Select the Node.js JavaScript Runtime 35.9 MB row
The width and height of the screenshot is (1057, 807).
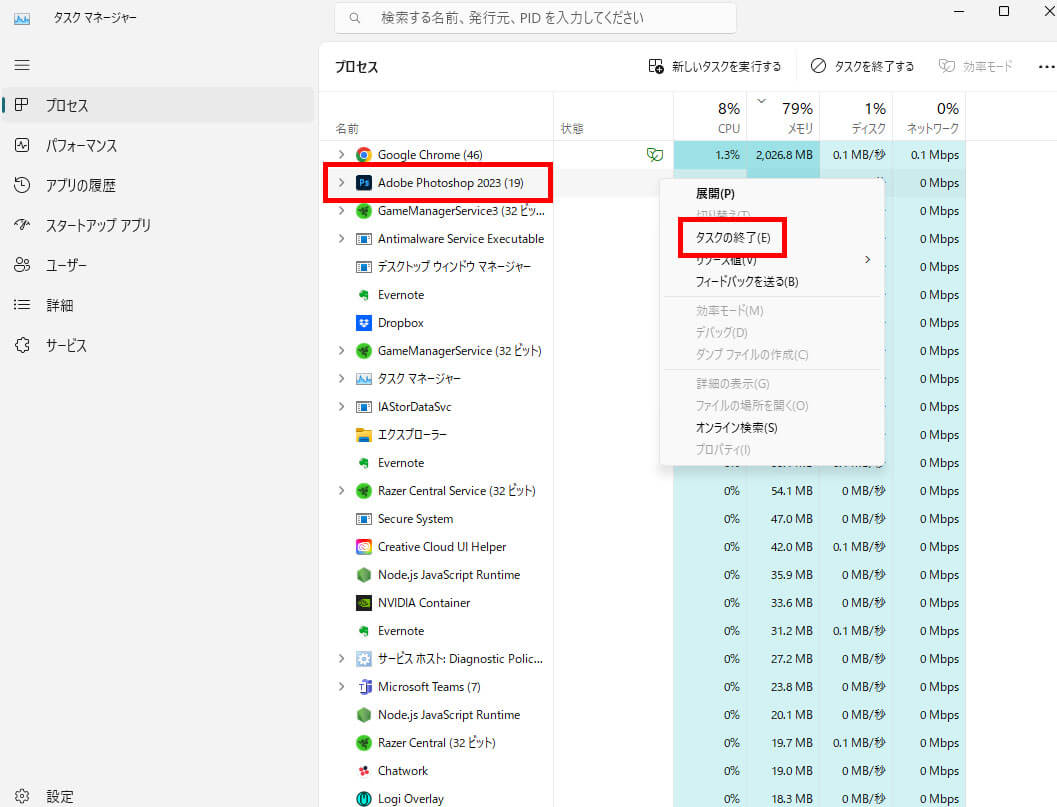[x=643, y=575]
